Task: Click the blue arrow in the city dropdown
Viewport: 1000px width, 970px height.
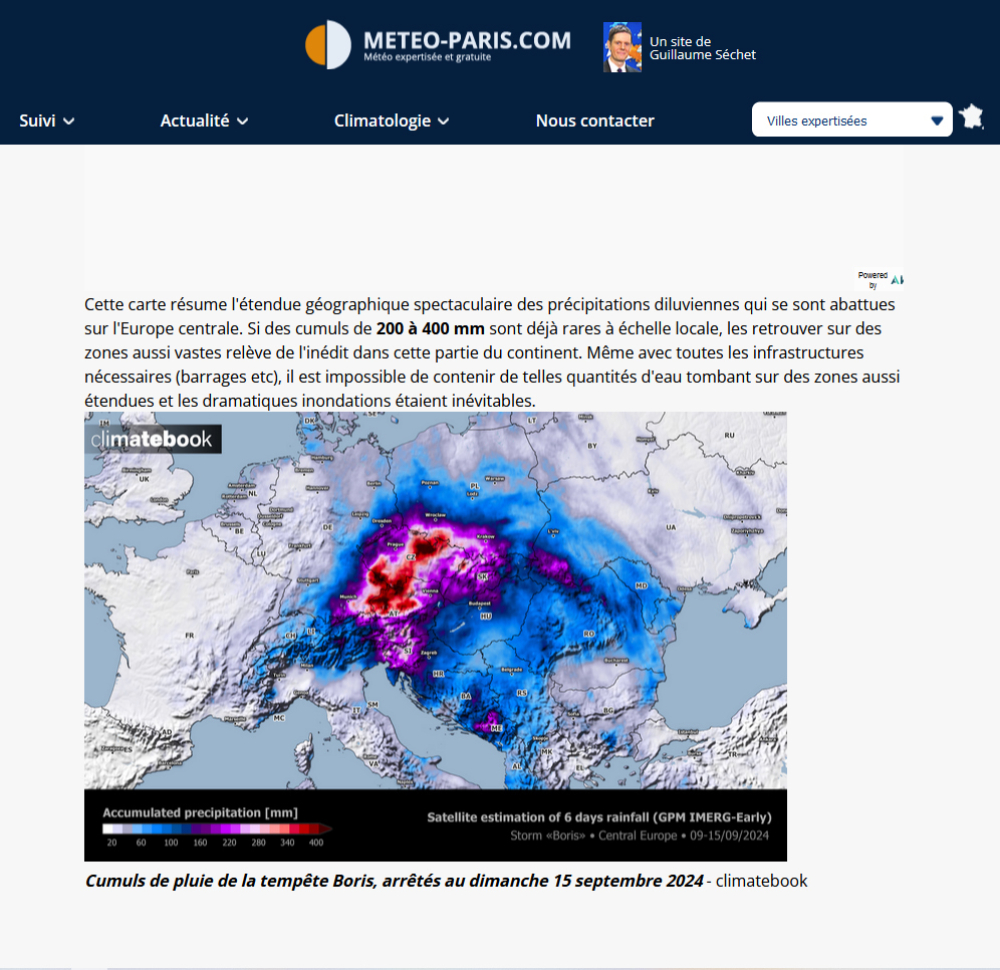Action: pyautogui.click(x=937, y=121)
